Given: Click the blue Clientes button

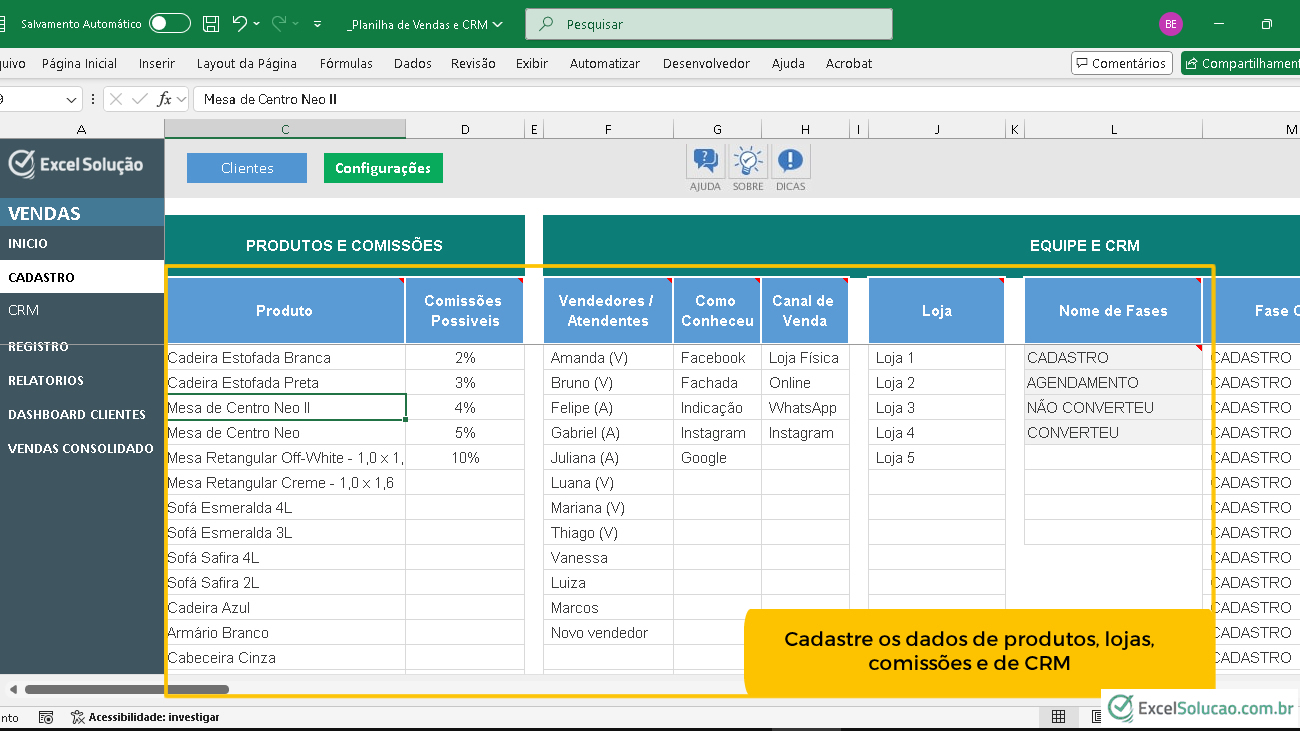Looking at the screenshot, I should click(247, 168).
